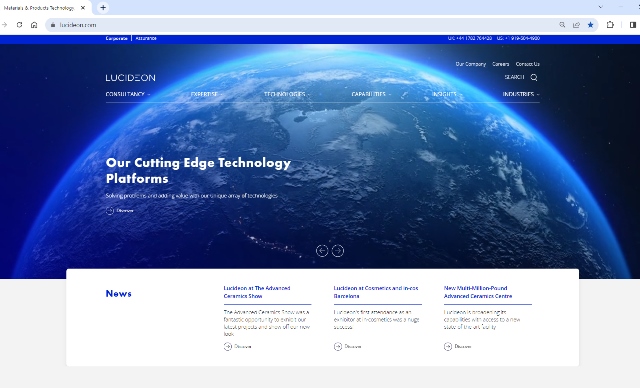Screen dimensions: 640x388
Task: Select the Assurance top bar tab
Action: click(146, 38)
